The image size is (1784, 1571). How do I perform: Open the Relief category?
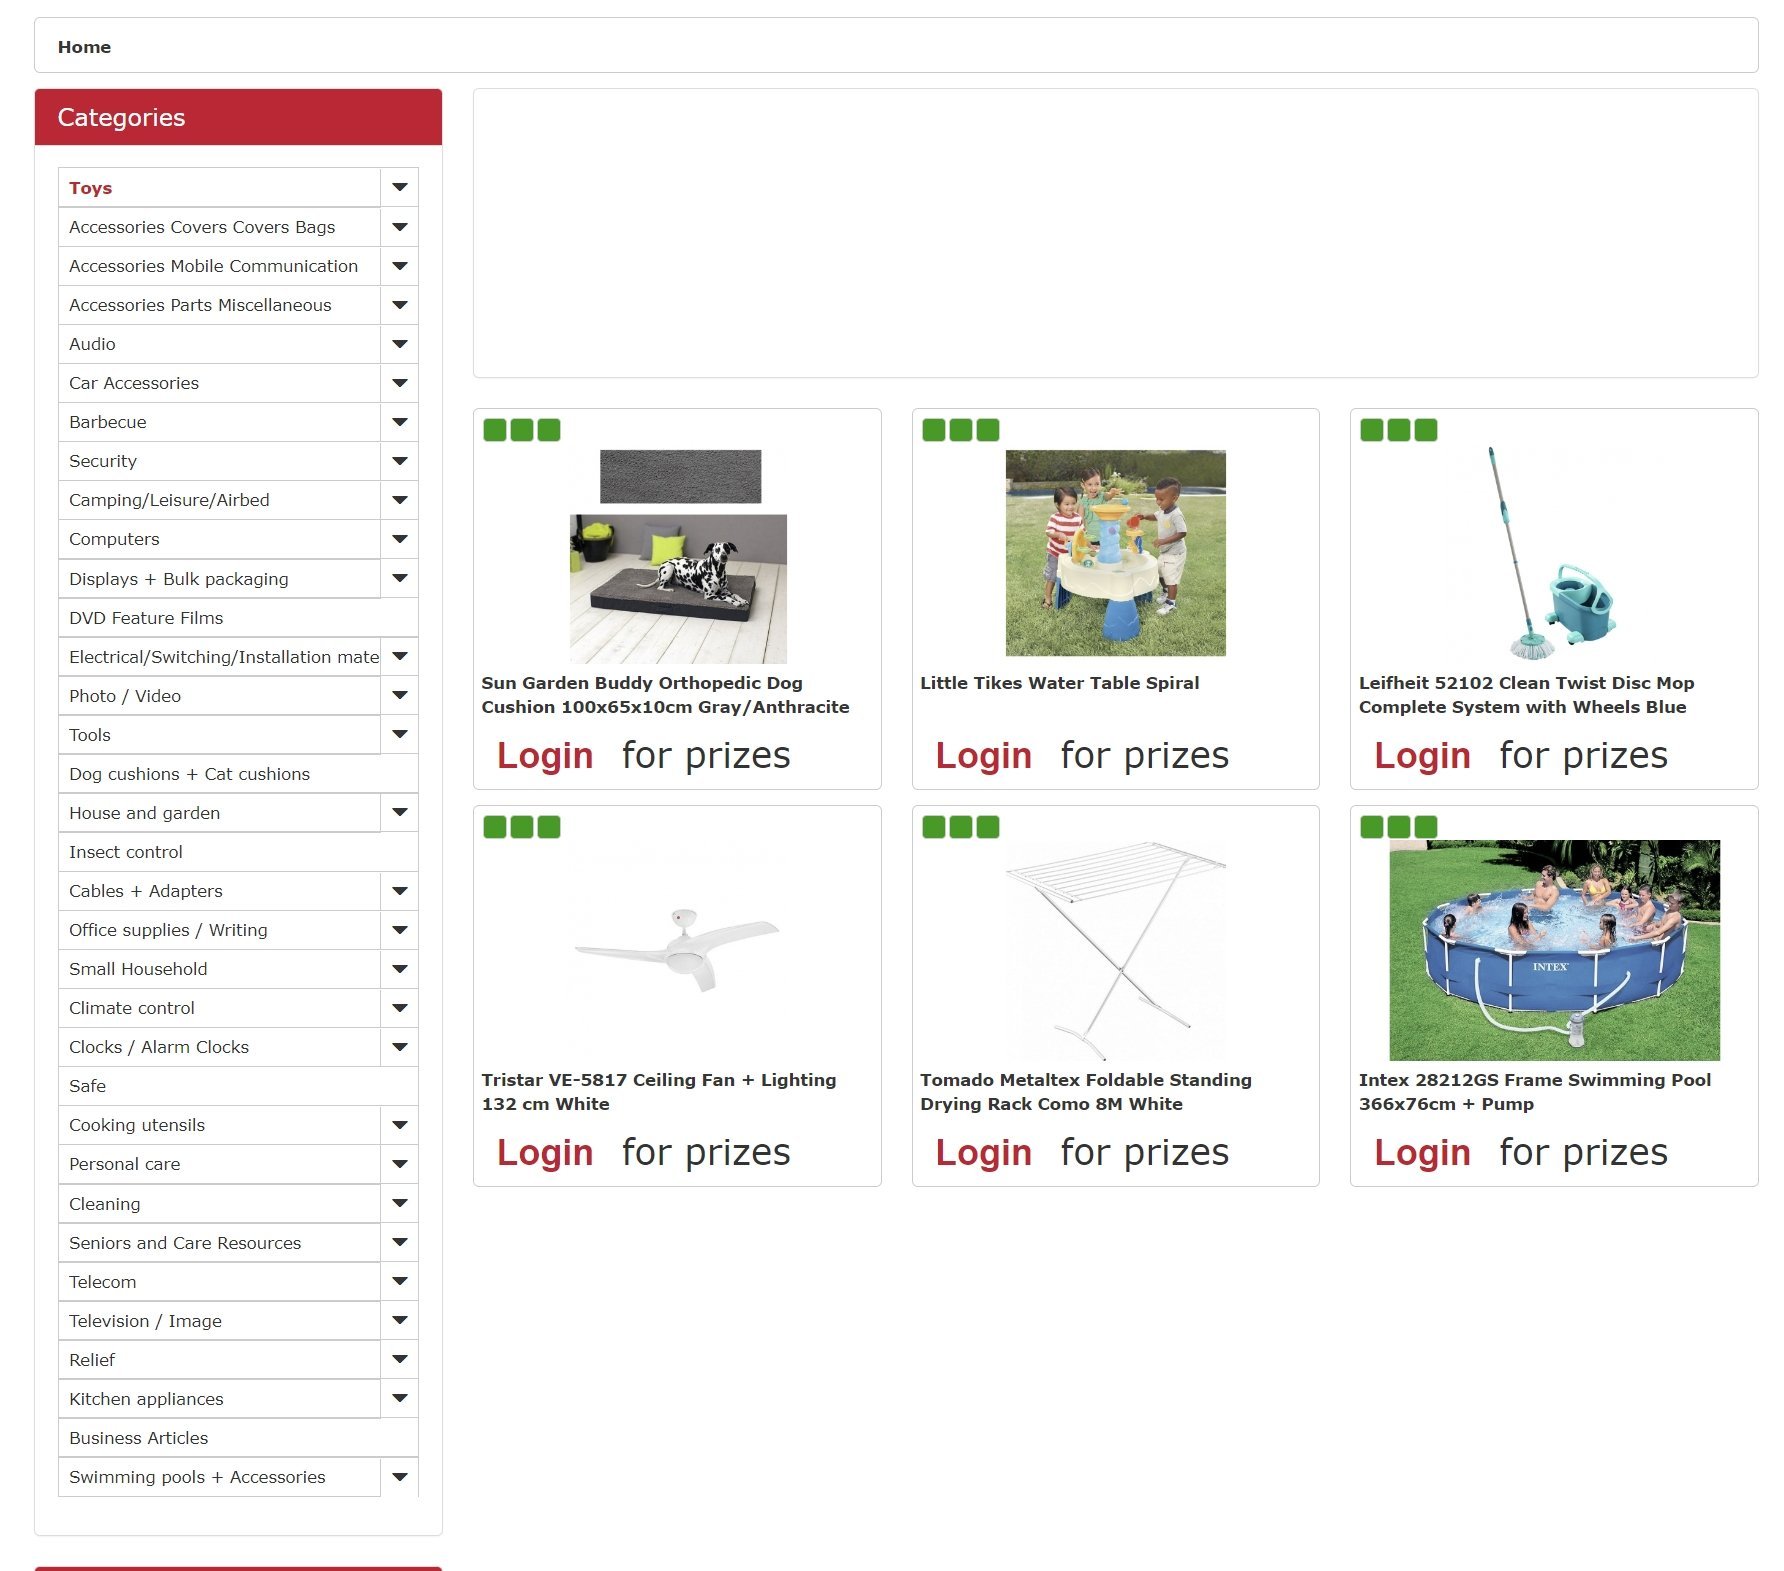coord(219,1359)
